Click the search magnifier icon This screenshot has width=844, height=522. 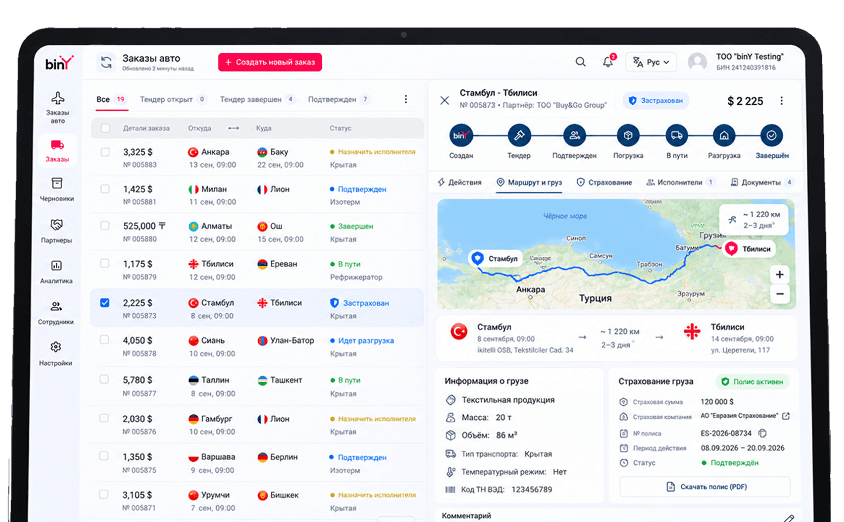click(x=580, y=62)
